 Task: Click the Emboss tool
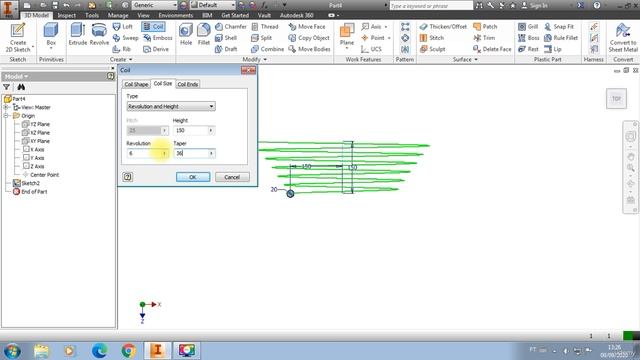pyautogui.click(x=158, y=38)
